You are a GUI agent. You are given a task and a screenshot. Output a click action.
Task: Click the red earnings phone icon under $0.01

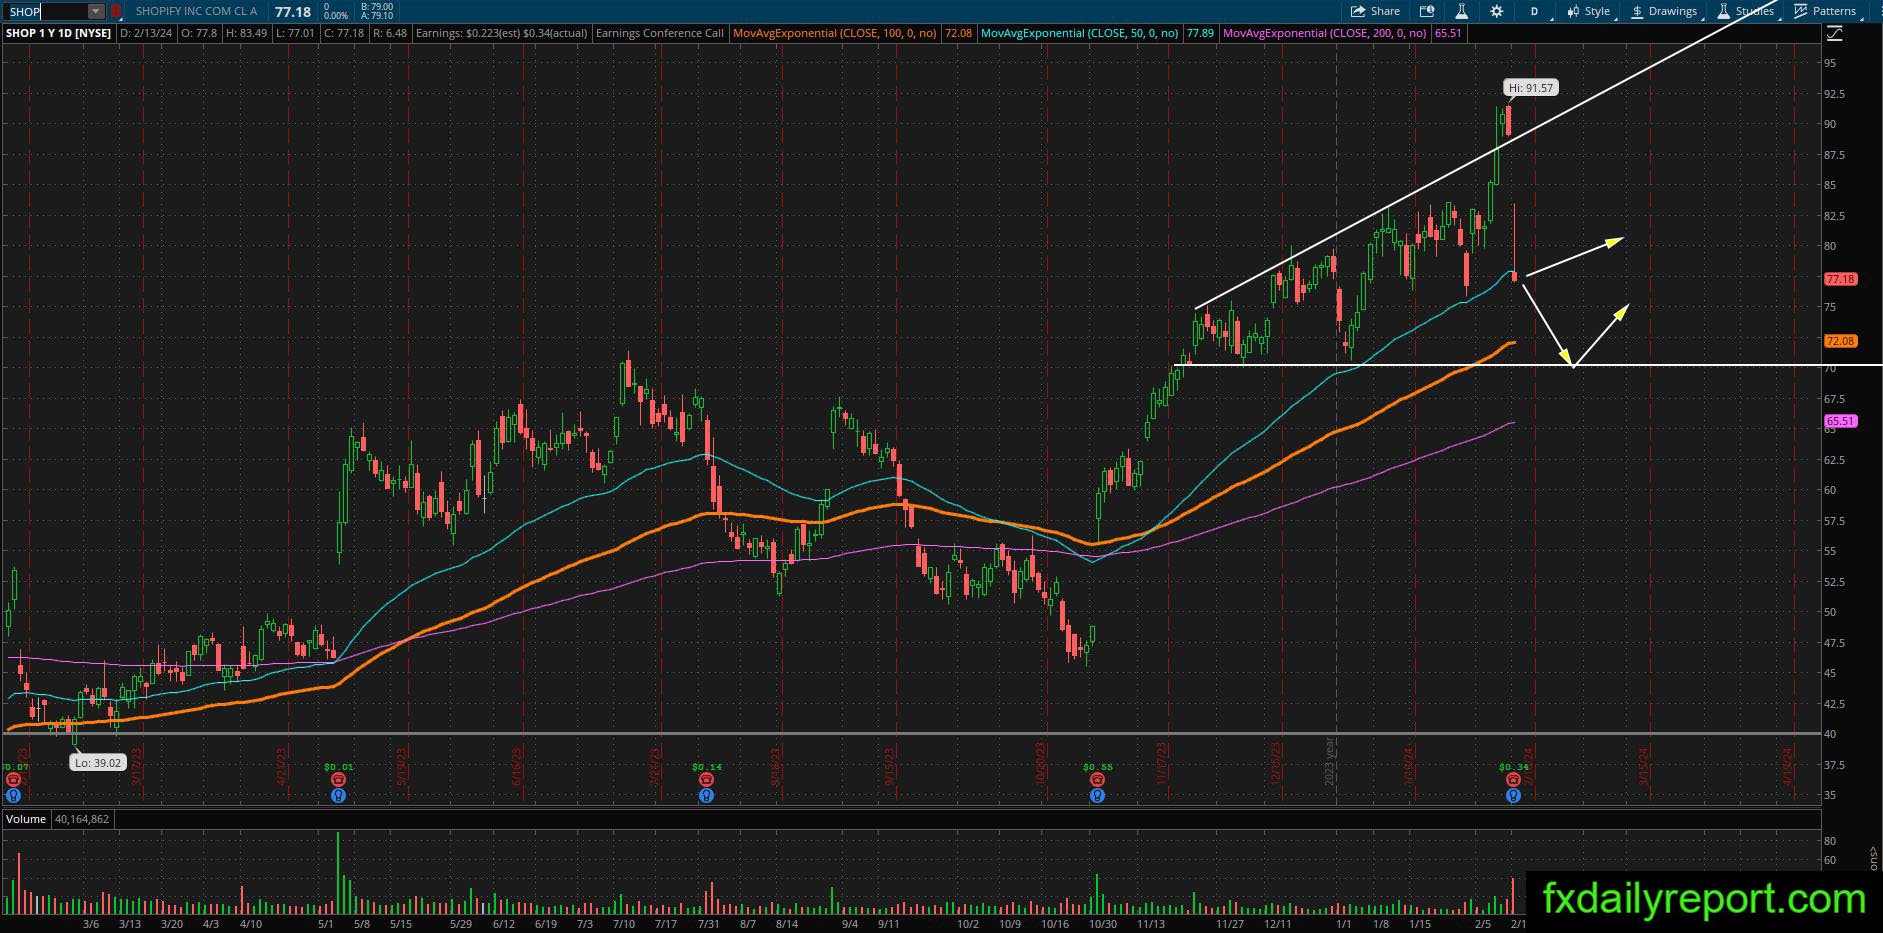[338, 780]
